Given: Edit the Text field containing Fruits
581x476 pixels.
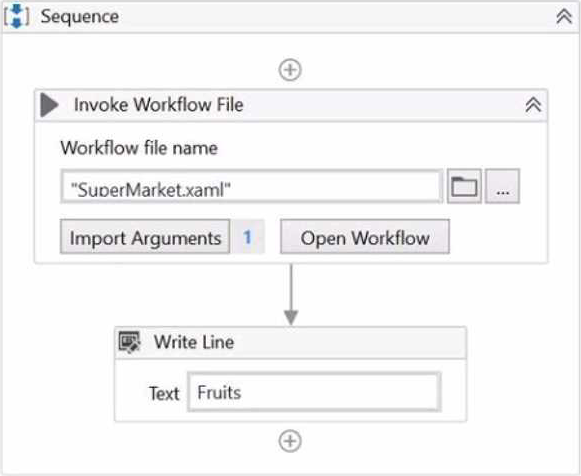Looking at the screenshot, I should pos(314,392).
